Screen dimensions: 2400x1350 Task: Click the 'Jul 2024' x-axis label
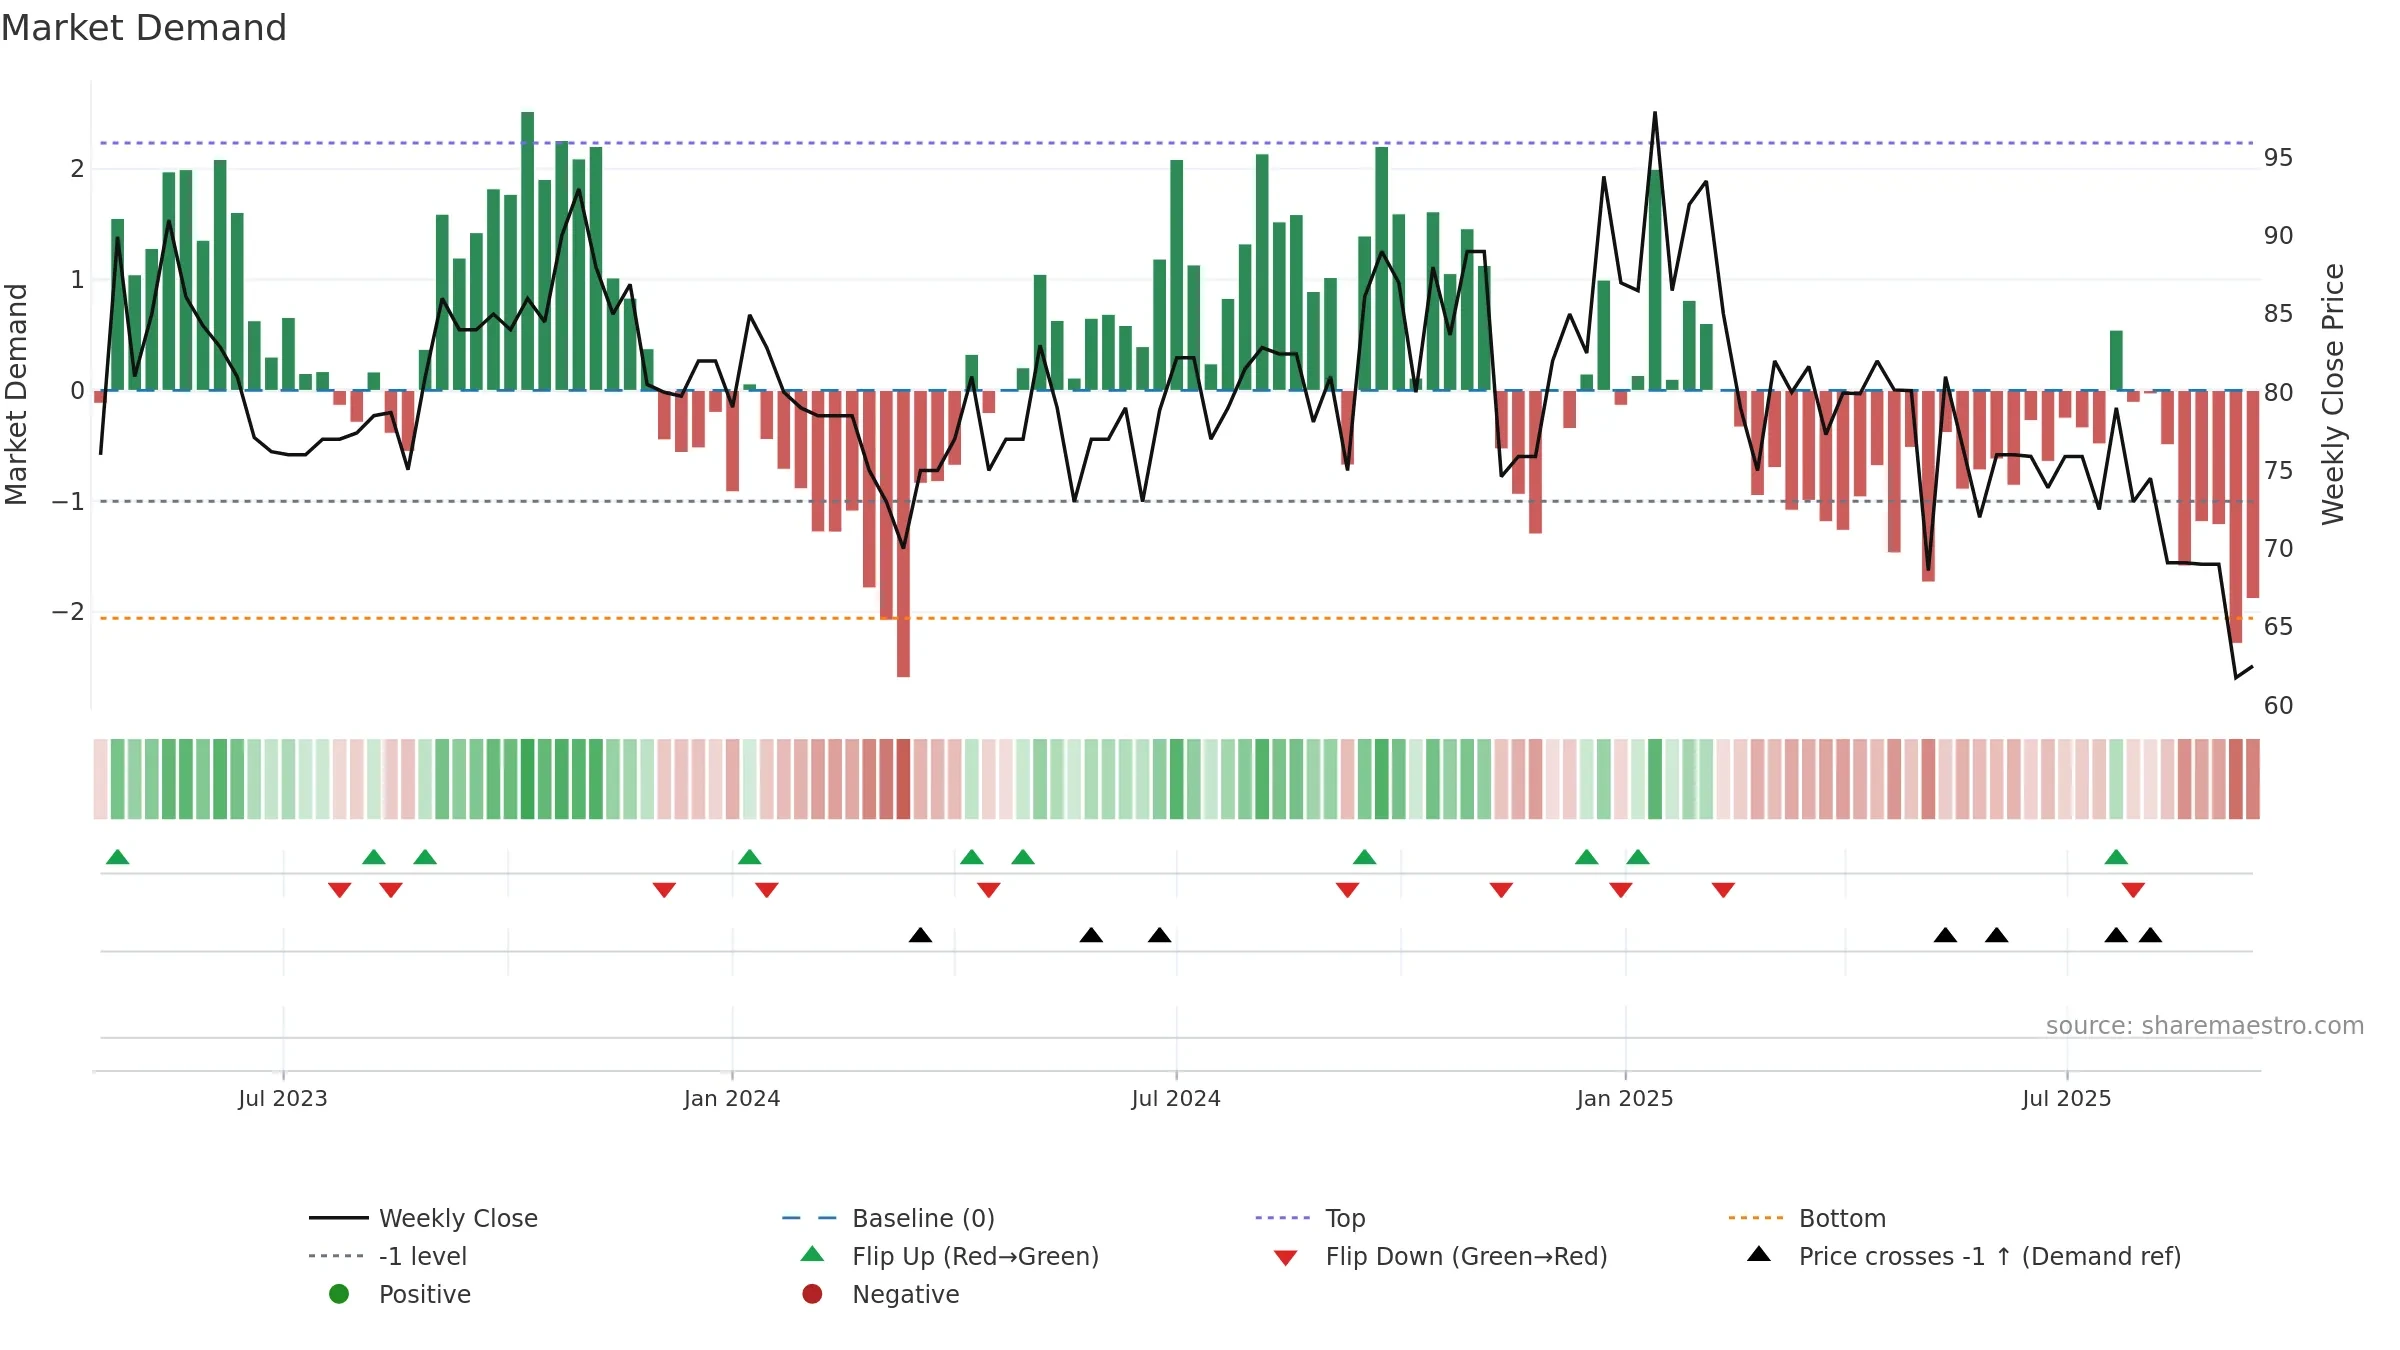[x=1176, y=1098]
